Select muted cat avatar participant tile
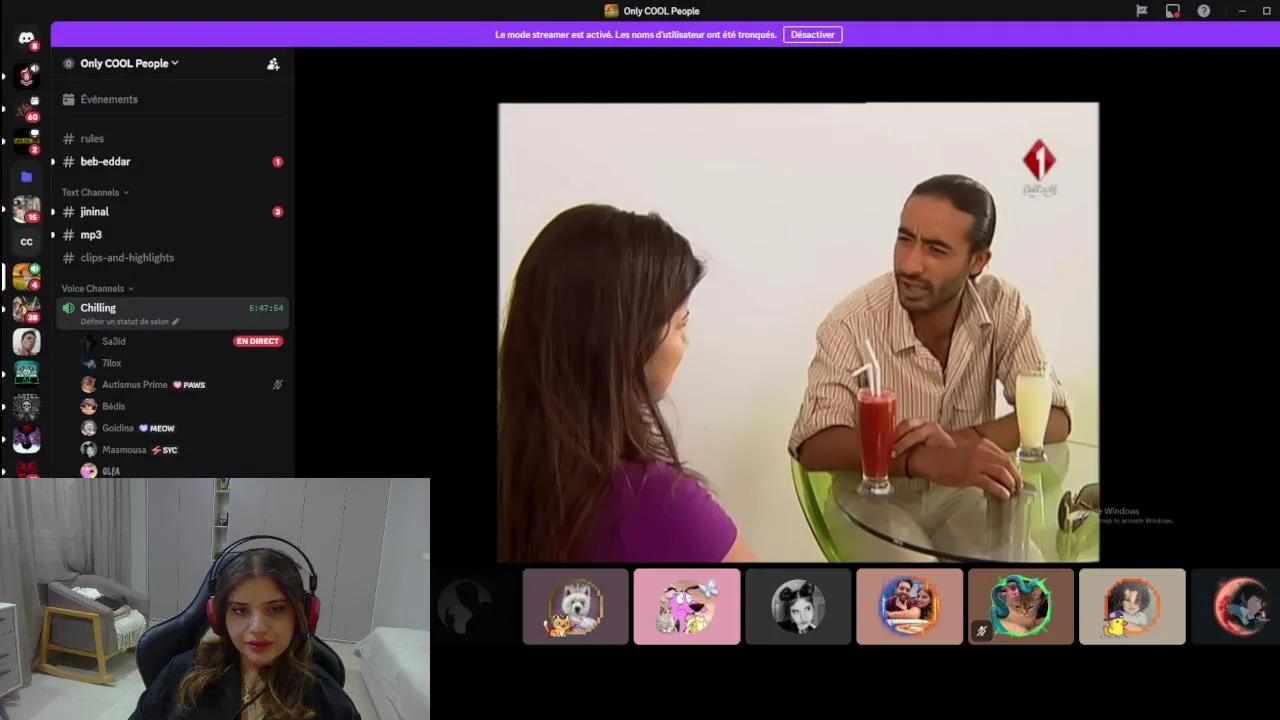 [x=1020, y=606]
